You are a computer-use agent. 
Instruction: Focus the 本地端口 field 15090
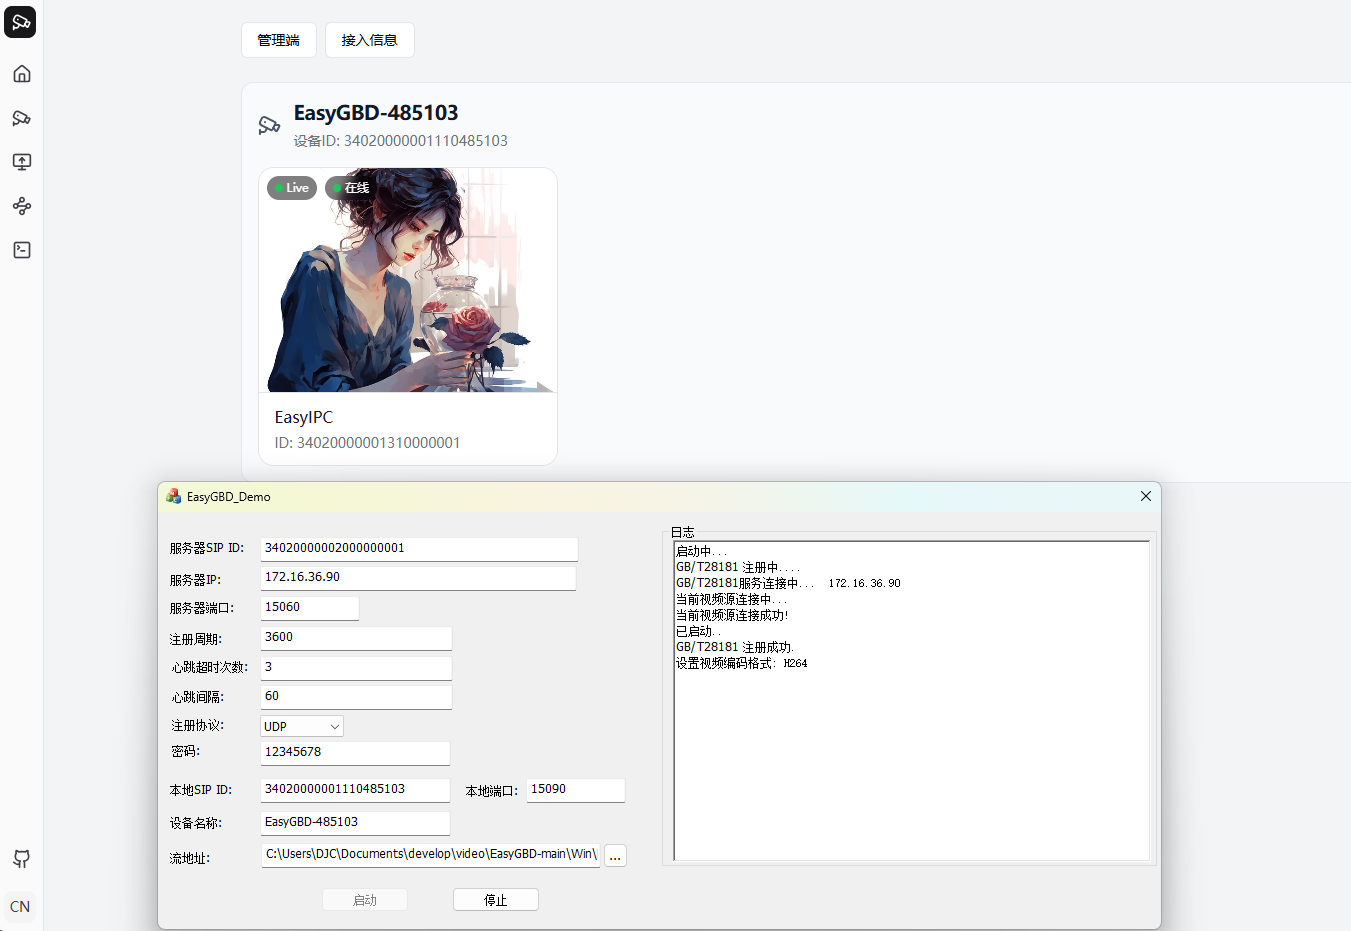(576, 790)
